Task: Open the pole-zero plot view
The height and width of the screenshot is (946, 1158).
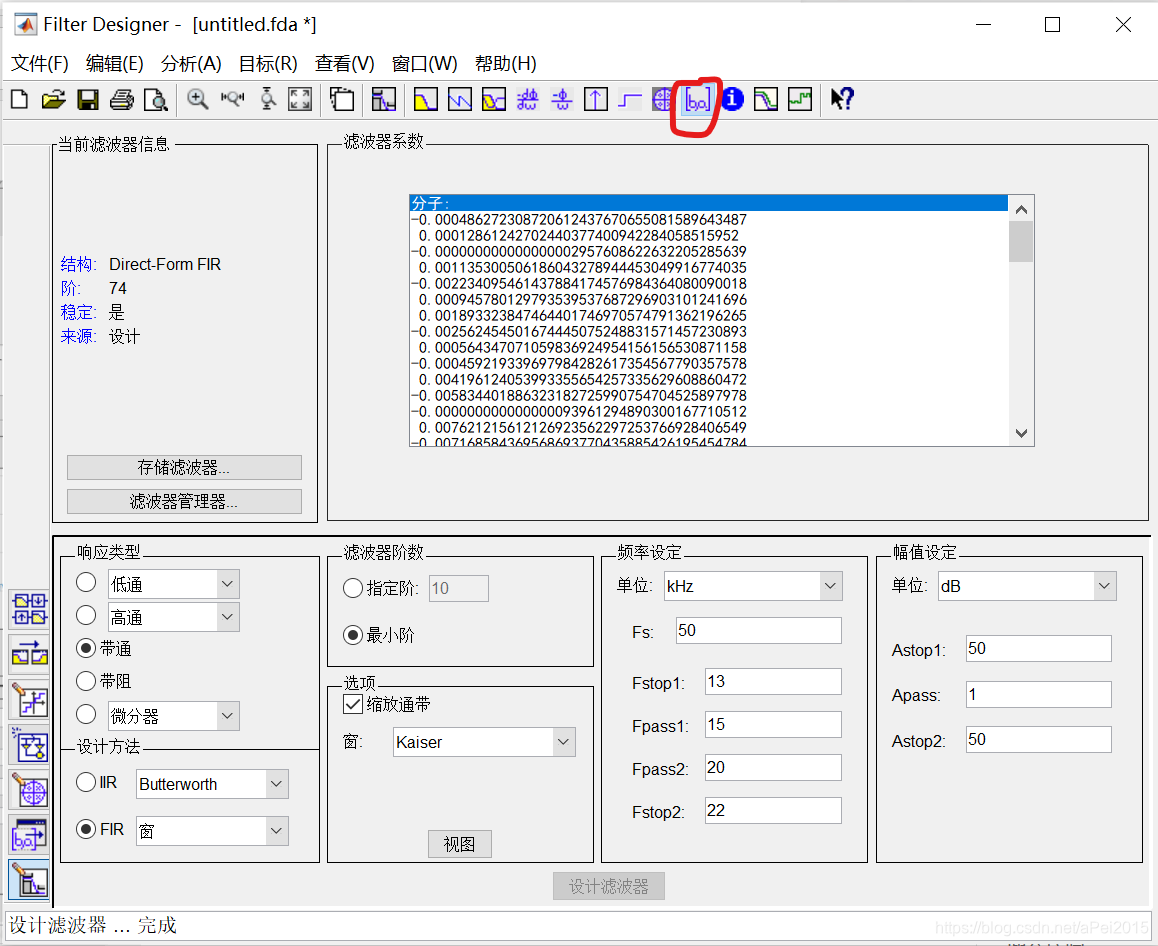Action: (662, 99)
